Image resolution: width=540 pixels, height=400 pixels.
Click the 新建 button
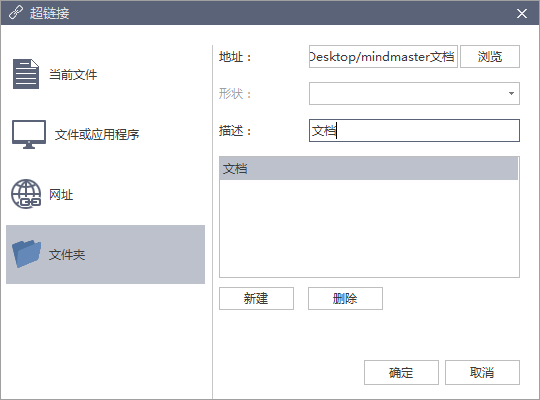pyautogui.click(x=256, y=298)
